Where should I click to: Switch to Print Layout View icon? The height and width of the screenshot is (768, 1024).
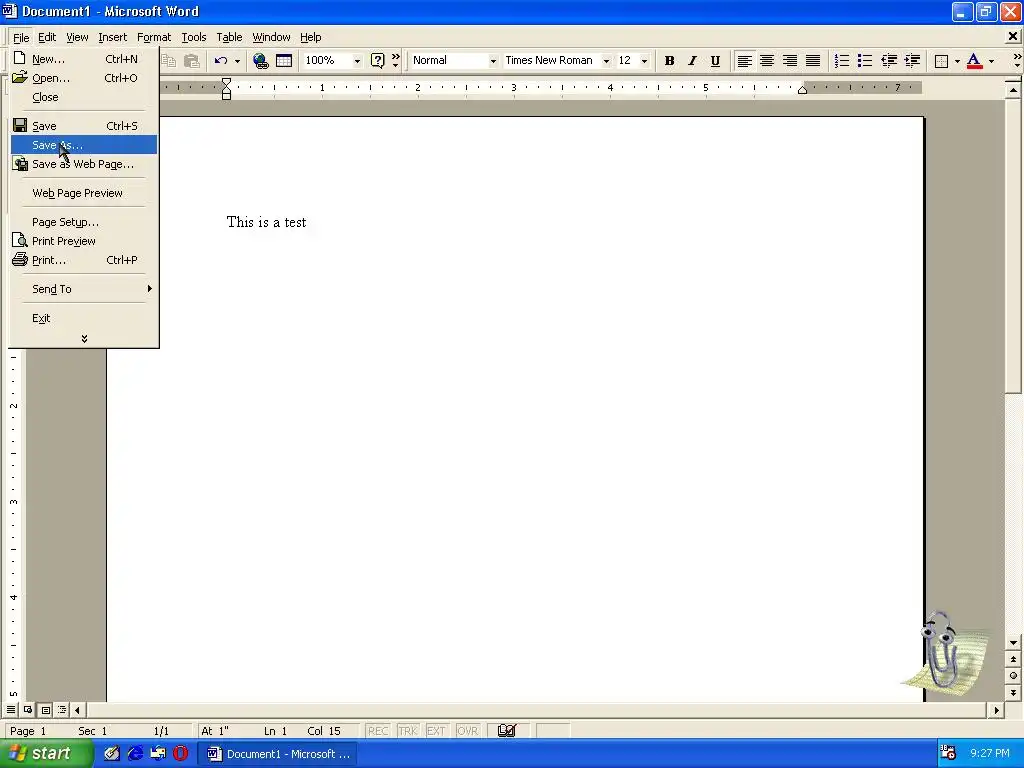click(45, 709)
